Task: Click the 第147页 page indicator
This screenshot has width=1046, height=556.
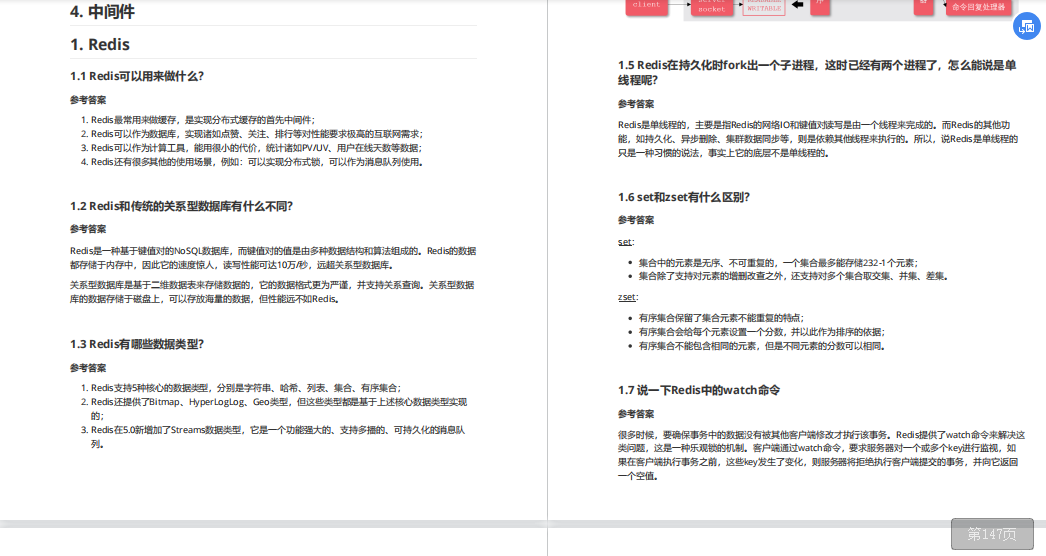Action: point(992,534)
